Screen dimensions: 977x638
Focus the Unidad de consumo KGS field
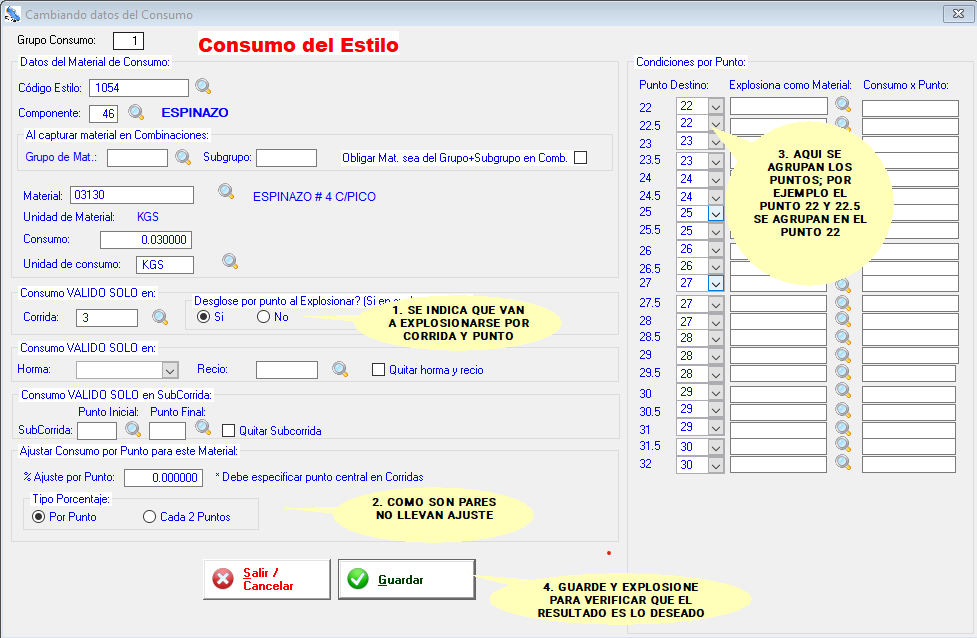tap(165, 265)
